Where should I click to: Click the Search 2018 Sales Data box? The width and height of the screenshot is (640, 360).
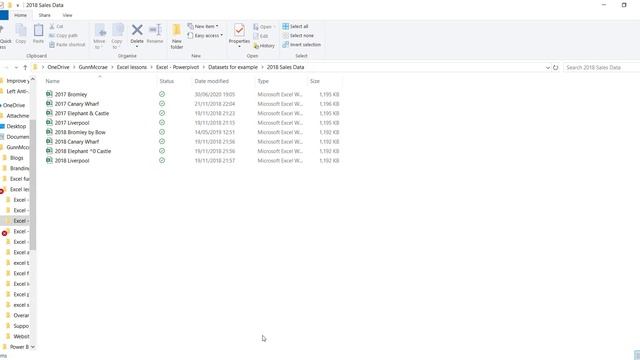click(601, 67)
